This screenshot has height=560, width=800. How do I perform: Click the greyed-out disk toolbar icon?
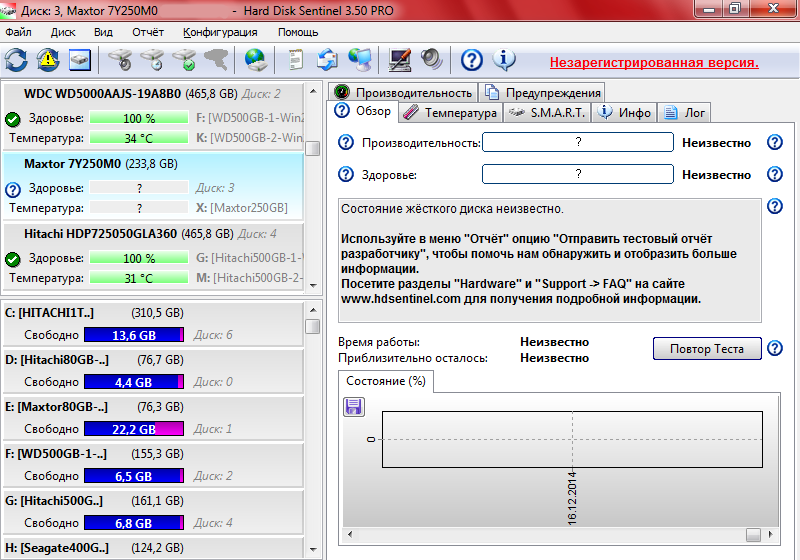216,61
